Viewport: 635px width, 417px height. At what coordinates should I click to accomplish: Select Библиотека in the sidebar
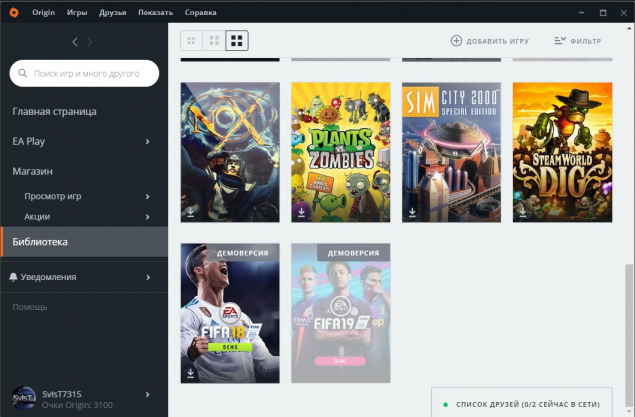(84, 242)
